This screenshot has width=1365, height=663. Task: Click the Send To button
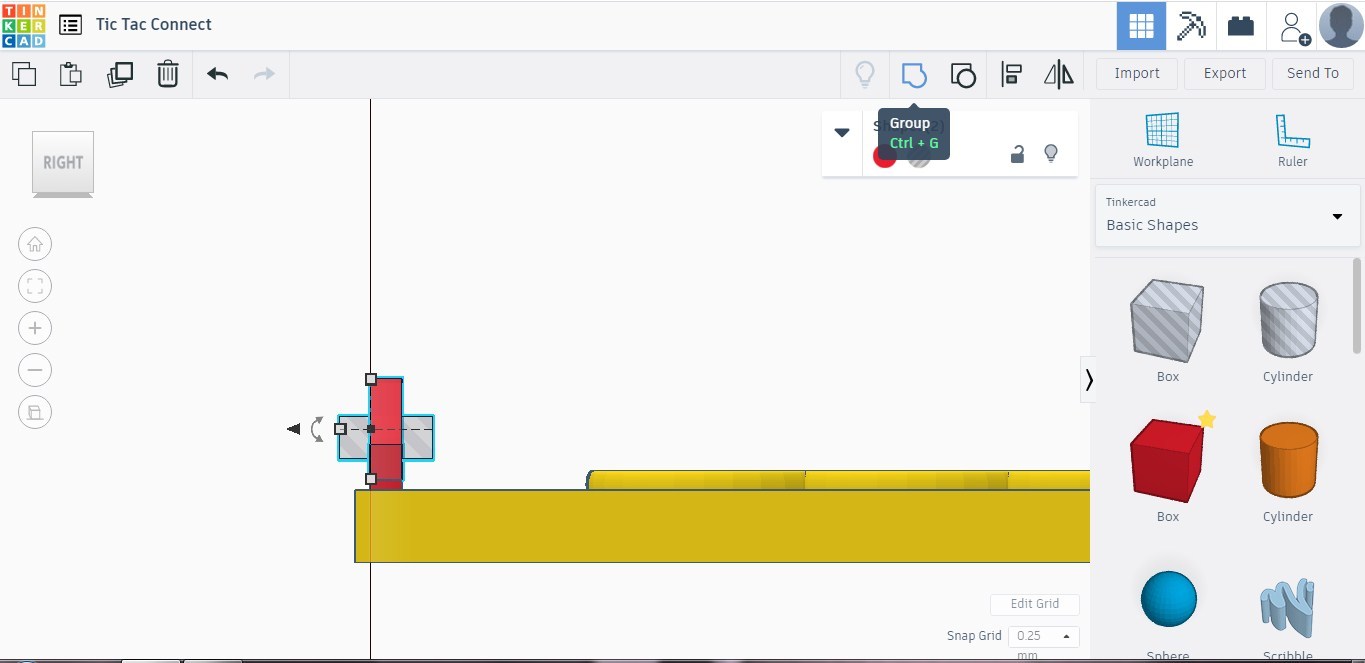[x=1313, y=73]
